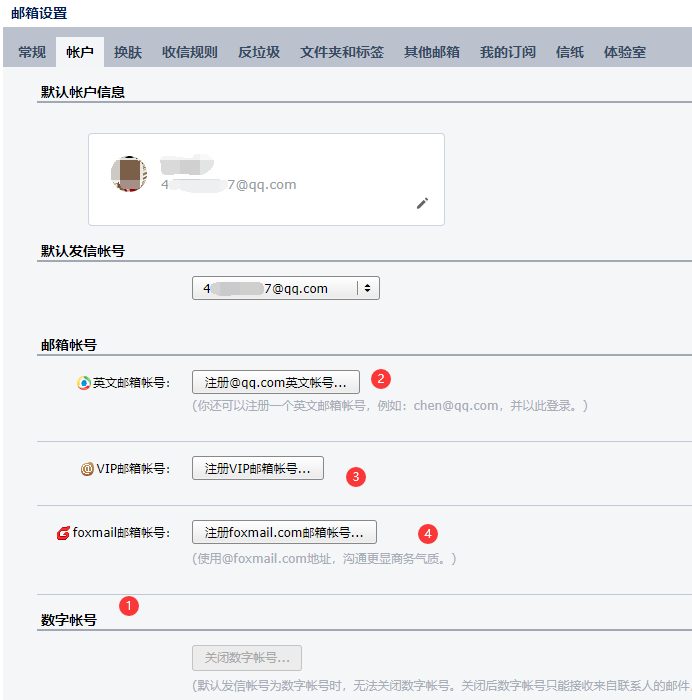The image size is (692, 700).
Task: Click the disabled 关闭数字帐号 button
Action: click(247, 658)
